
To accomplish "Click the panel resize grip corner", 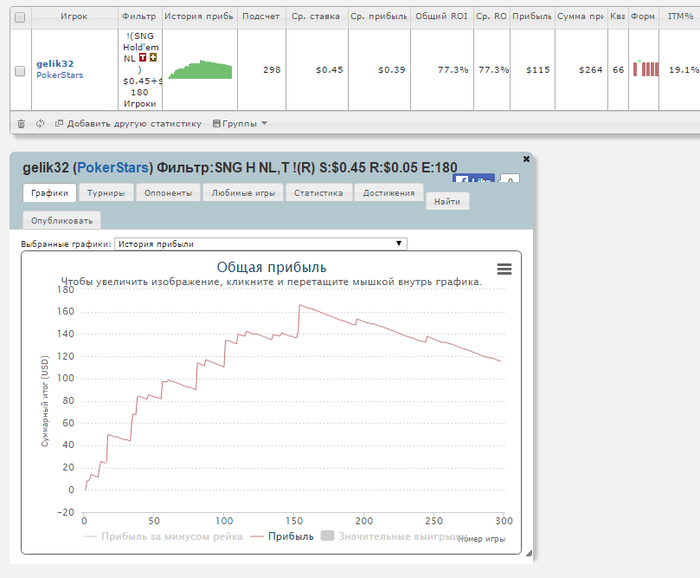I will coord(529,553).
